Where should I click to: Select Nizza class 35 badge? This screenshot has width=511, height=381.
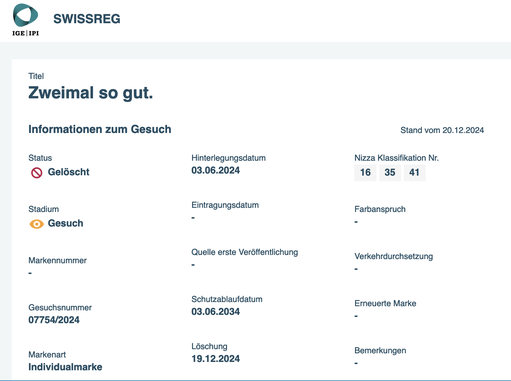point(390,173)
